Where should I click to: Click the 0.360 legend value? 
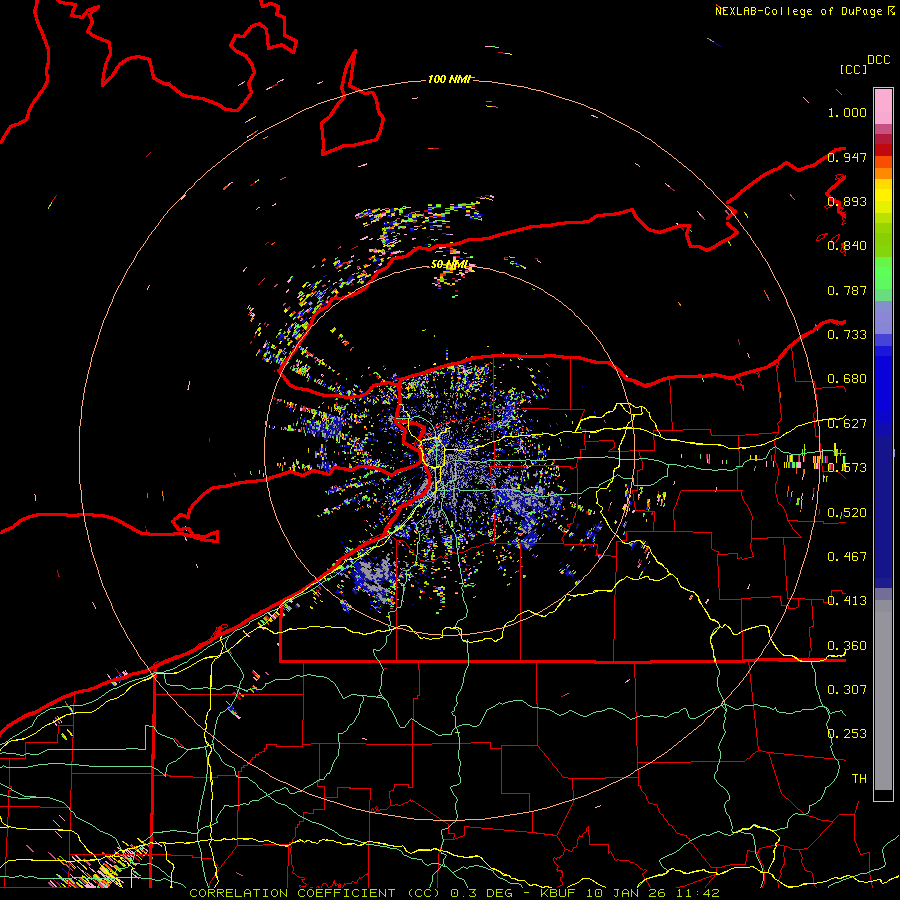tap(847, 645)
